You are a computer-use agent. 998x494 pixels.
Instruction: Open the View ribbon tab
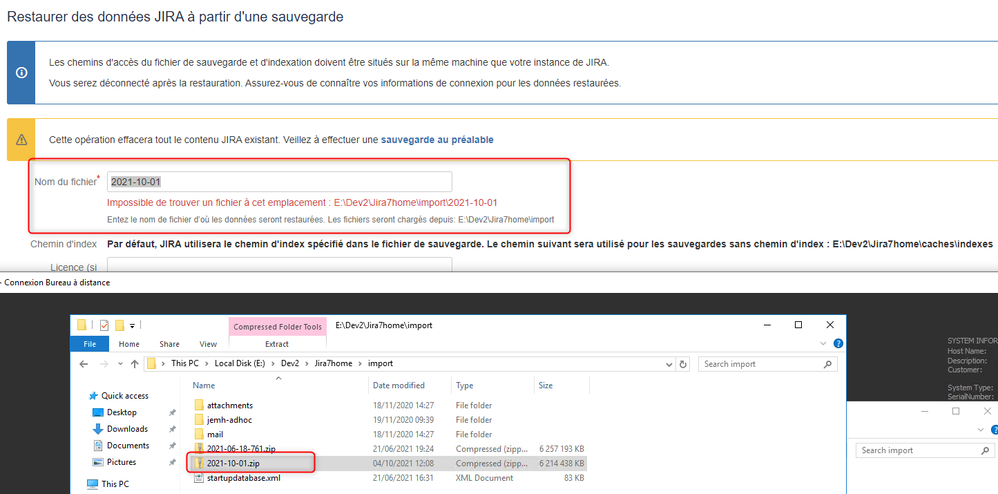point(208,344)
